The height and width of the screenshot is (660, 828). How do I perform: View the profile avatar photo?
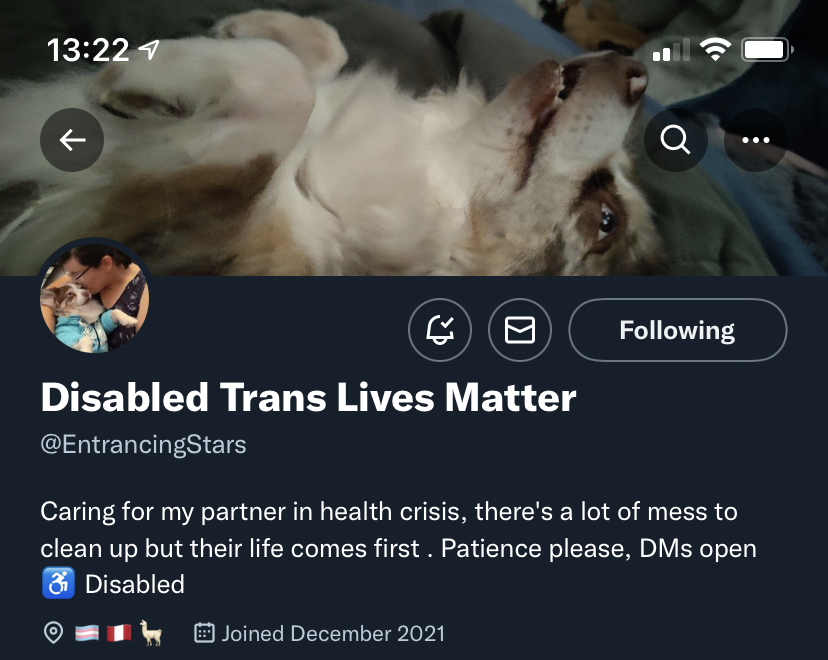pyautogui.click(x=95, y=298)
